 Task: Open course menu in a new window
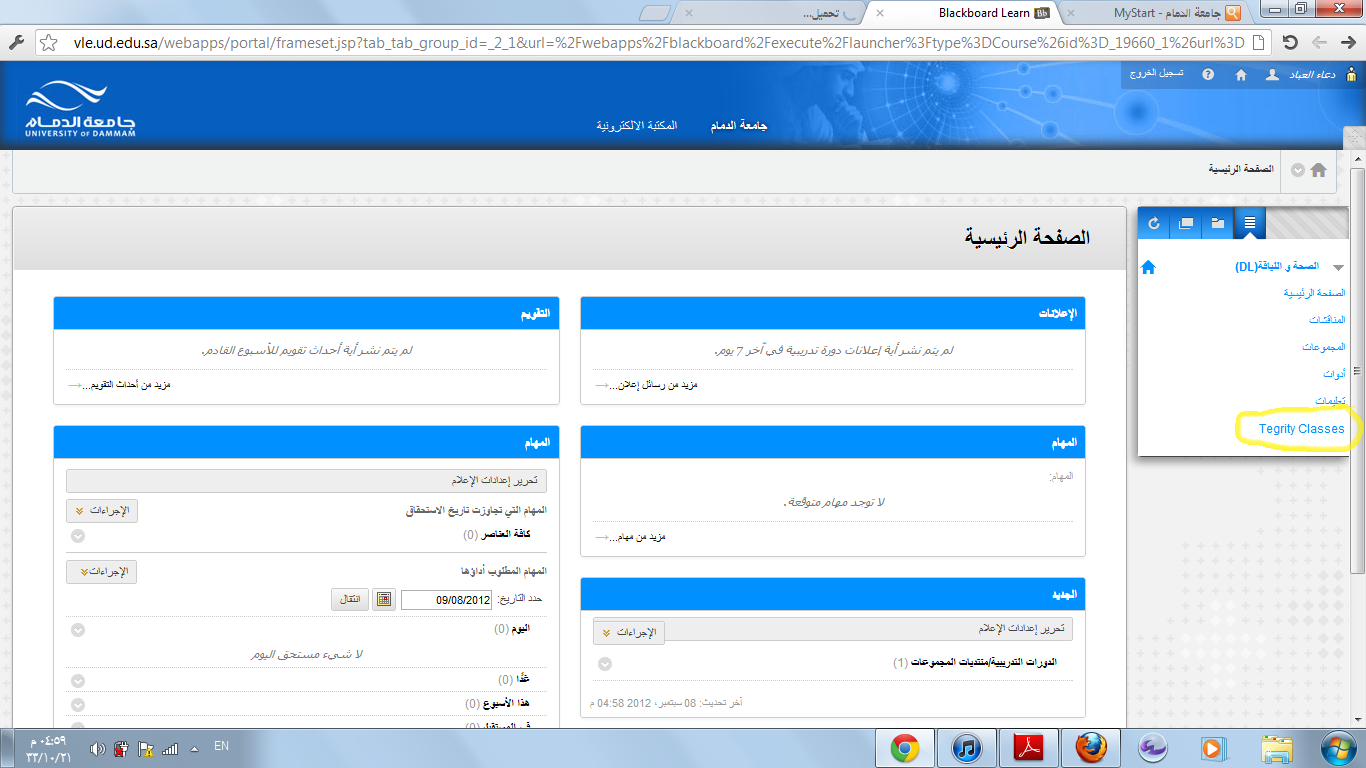pos(1186,223)
